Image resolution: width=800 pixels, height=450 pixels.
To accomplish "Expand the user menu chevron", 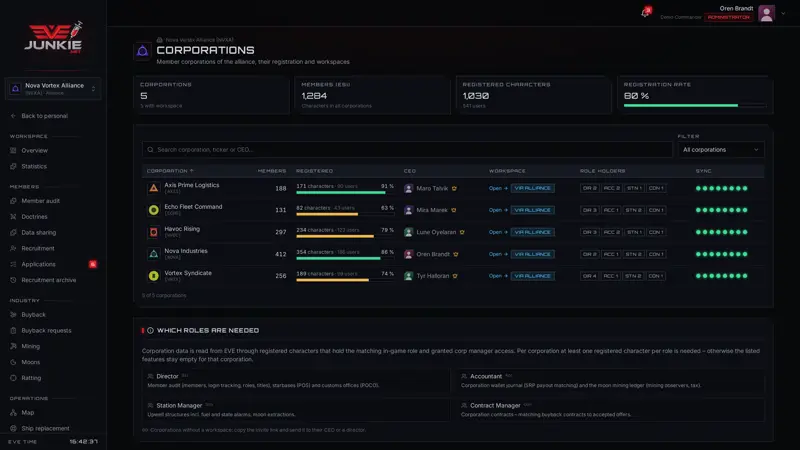I will click(x=783, y=14).
